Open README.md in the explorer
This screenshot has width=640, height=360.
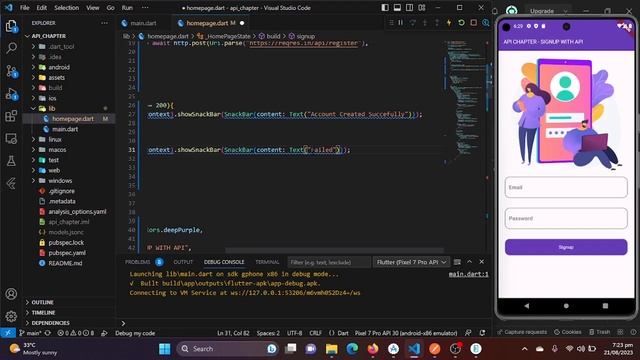(x=65, y=263)
